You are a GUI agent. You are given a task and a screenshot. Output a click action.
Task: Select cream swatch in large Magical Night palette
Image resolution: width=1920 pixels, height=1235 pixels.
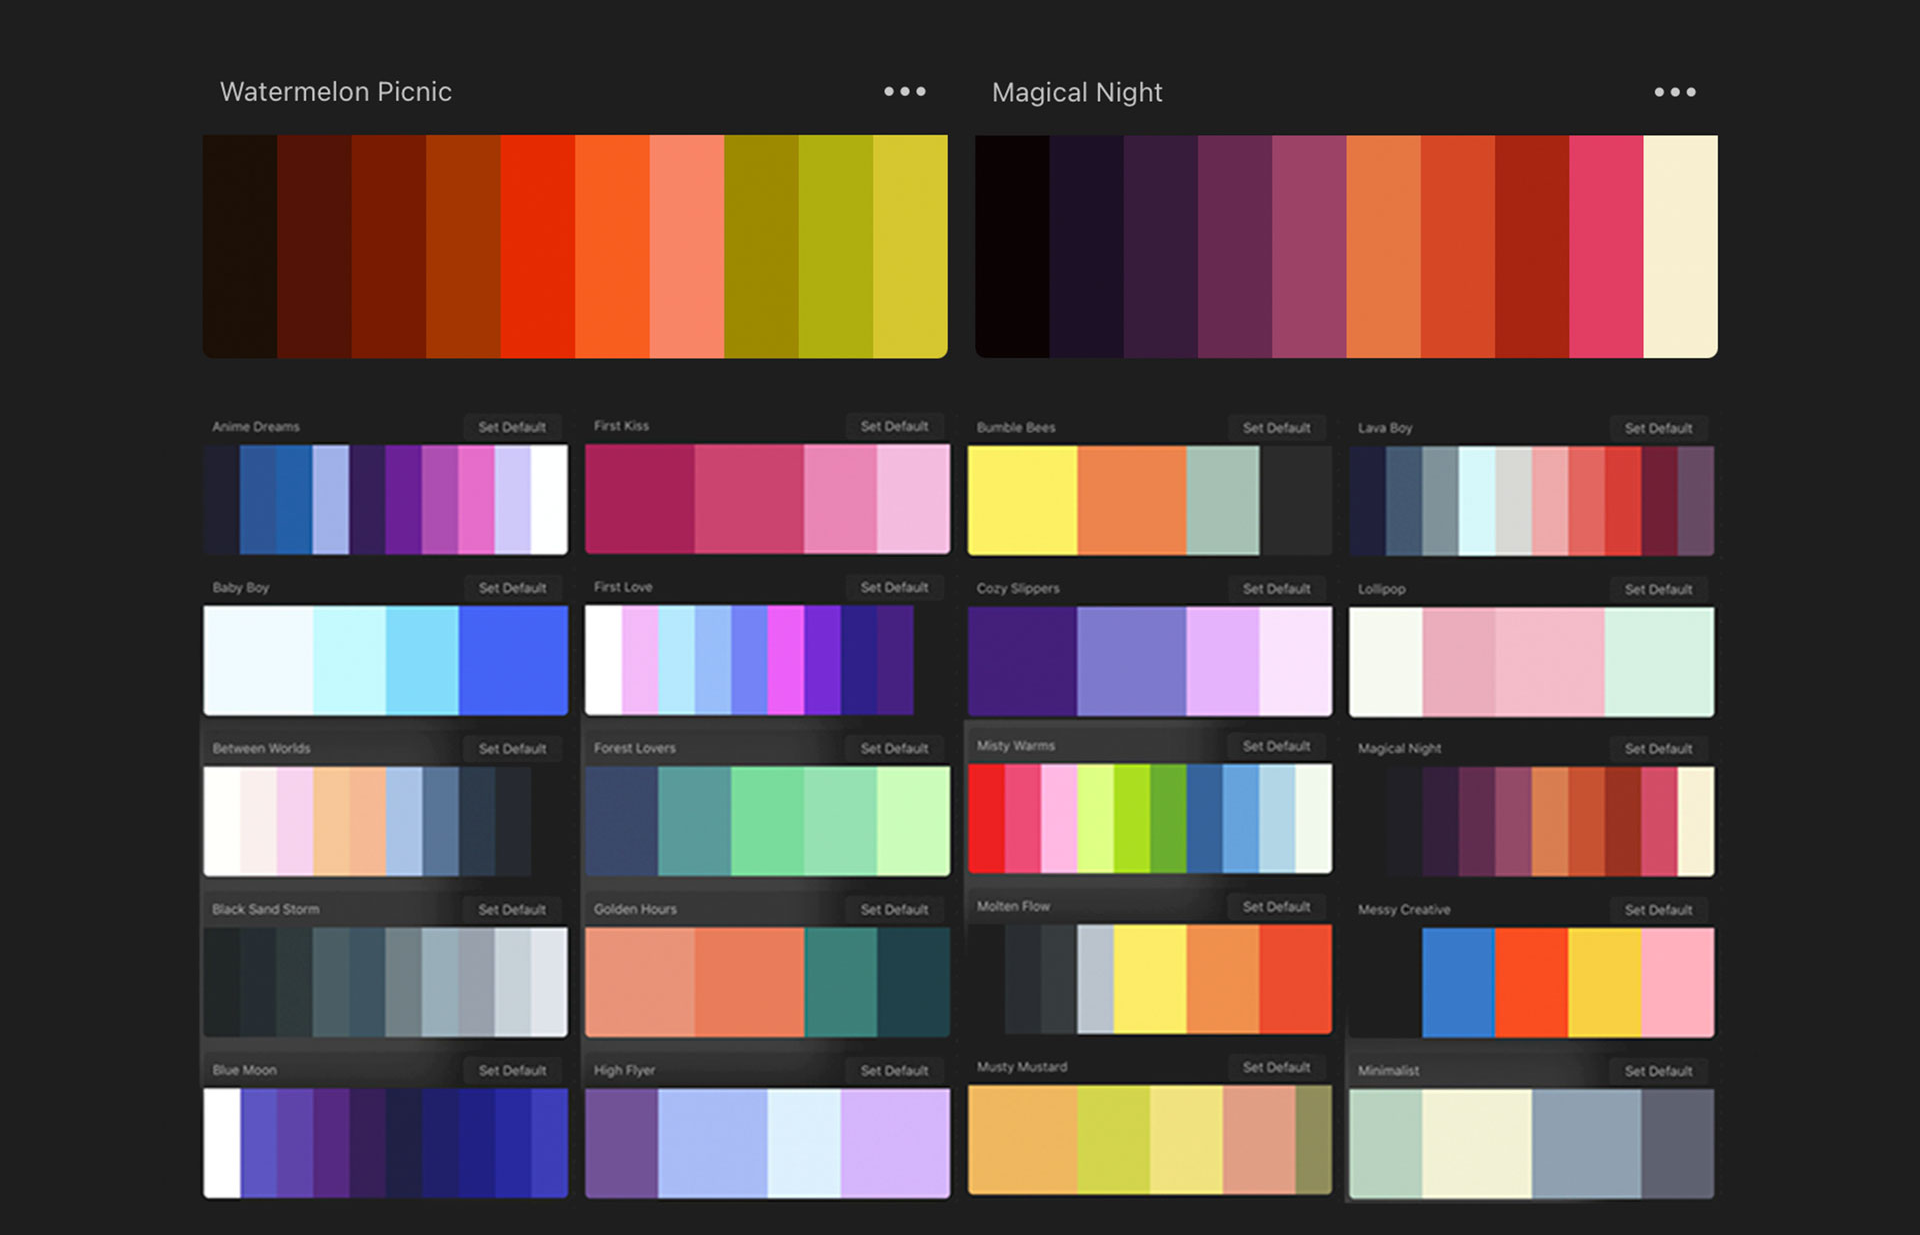tap(1680, 246)
